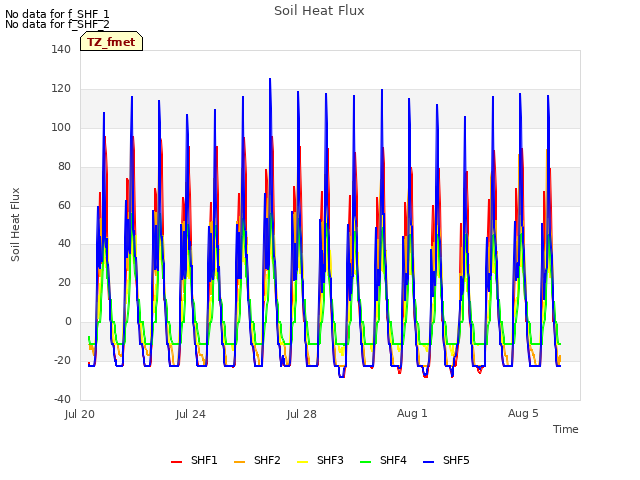Screen dimensions: 640x480
Task: Toggle the SHF2 legend entry
Action: pyautogui.click(x=257, y=460)
